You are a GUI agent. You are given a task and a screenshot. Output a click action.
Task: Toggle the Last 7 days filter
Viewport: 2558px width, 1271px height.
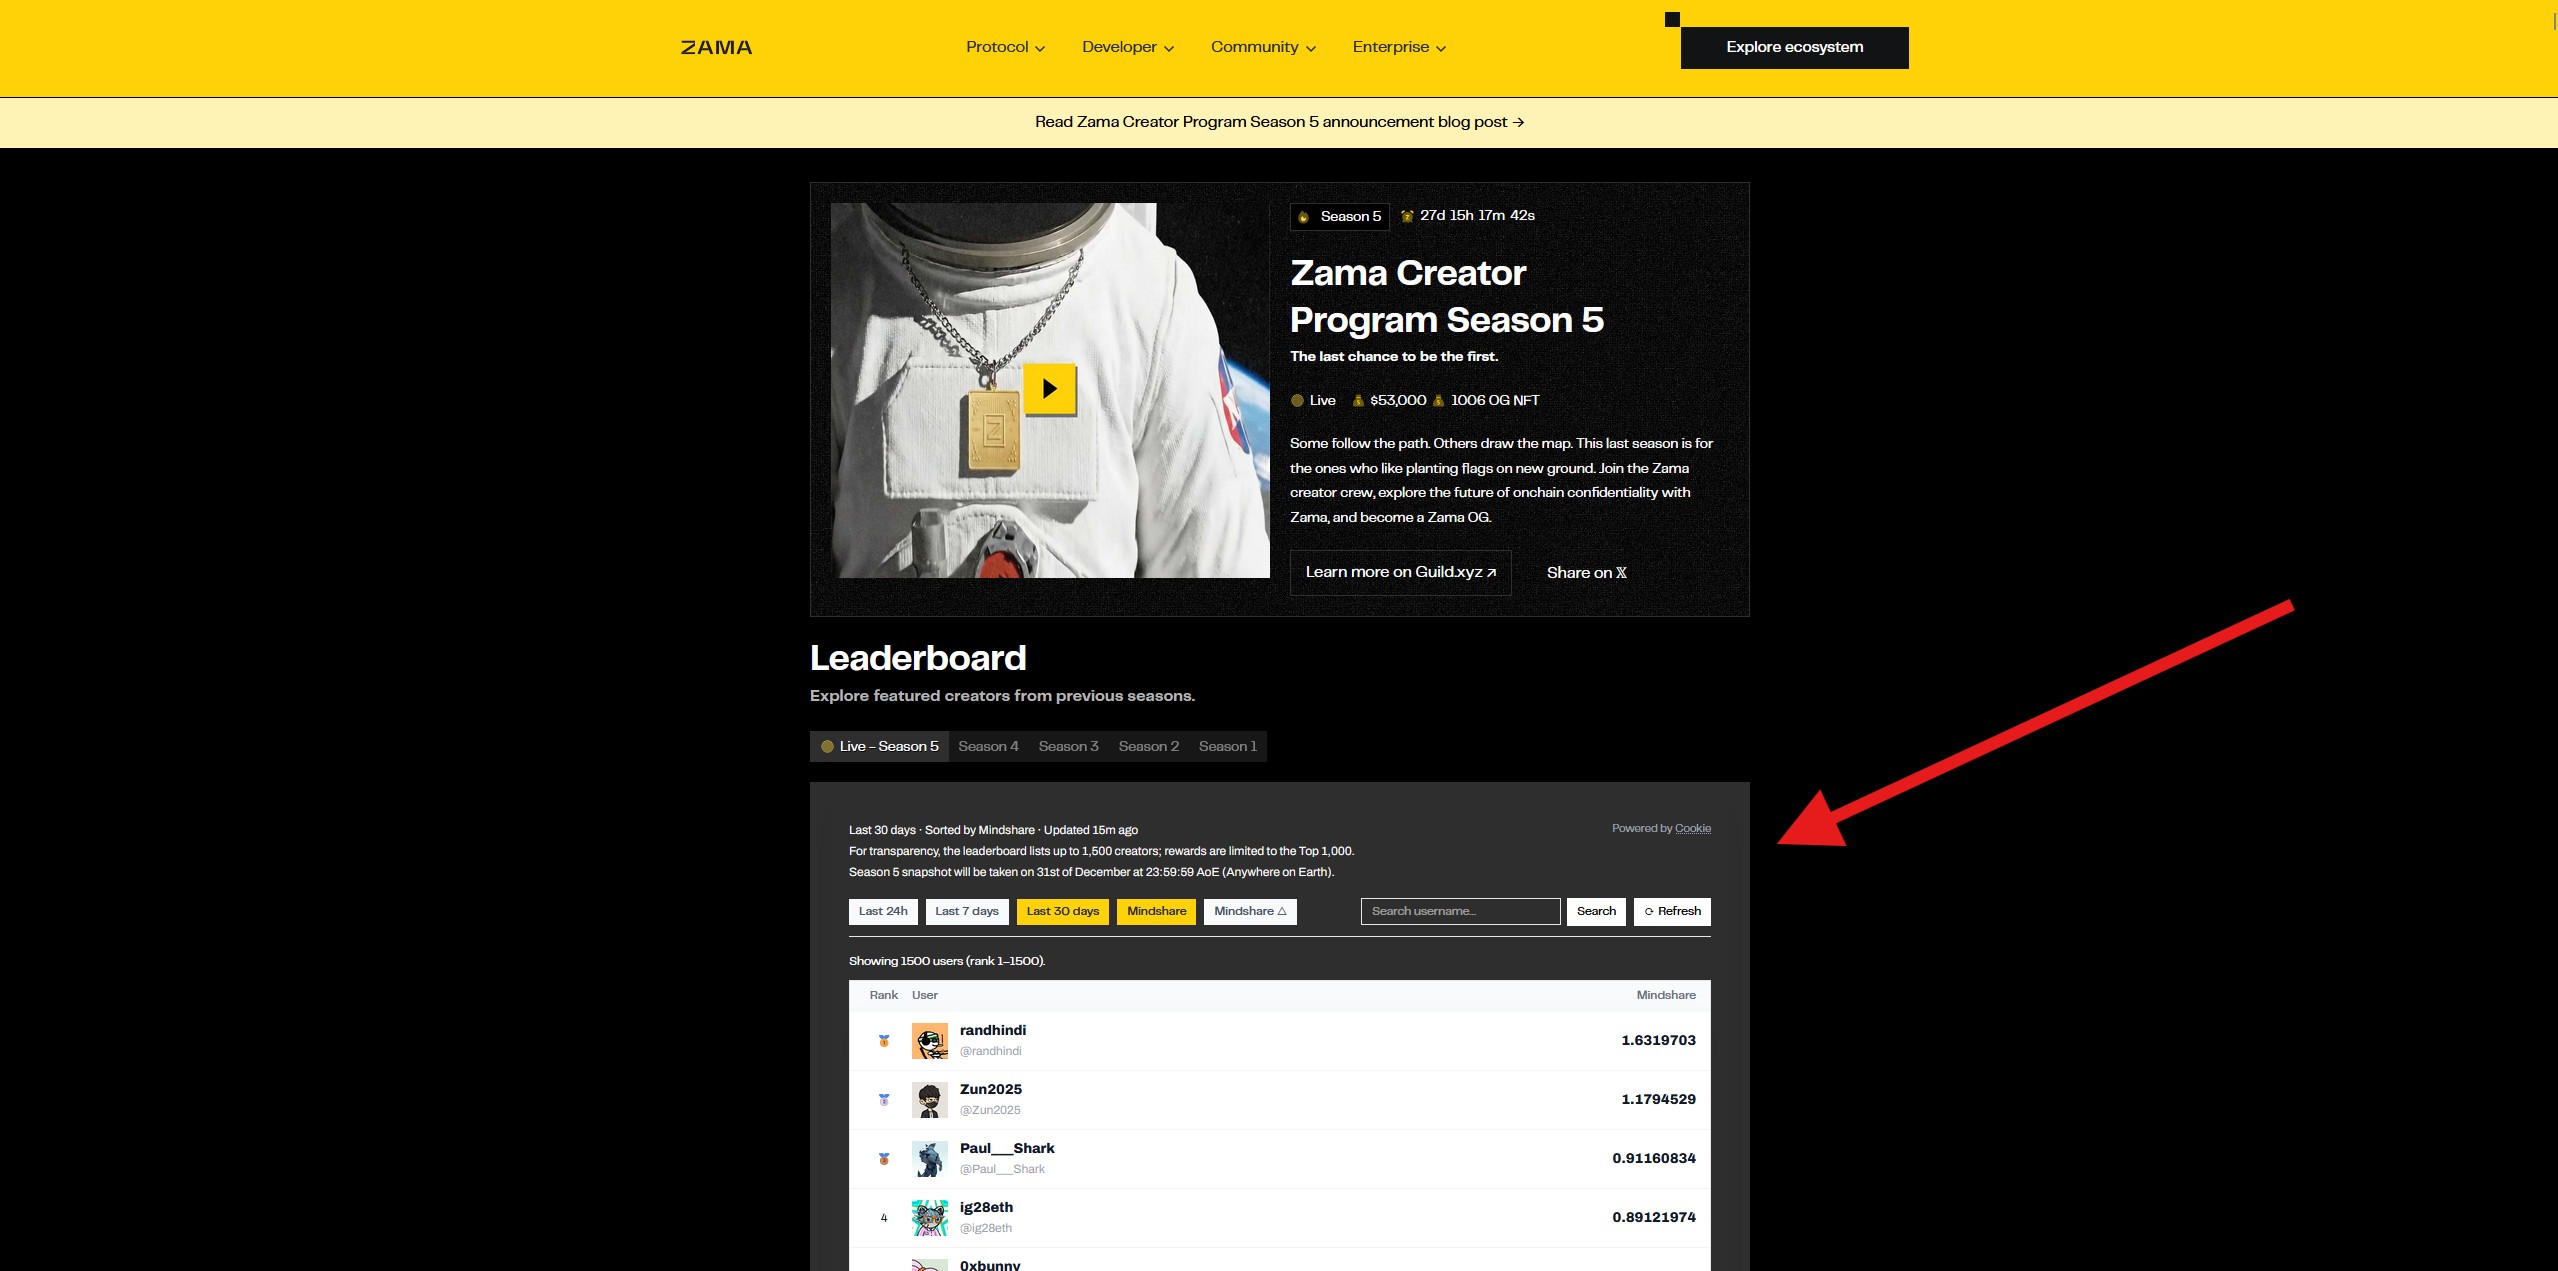tap(967, 911)
